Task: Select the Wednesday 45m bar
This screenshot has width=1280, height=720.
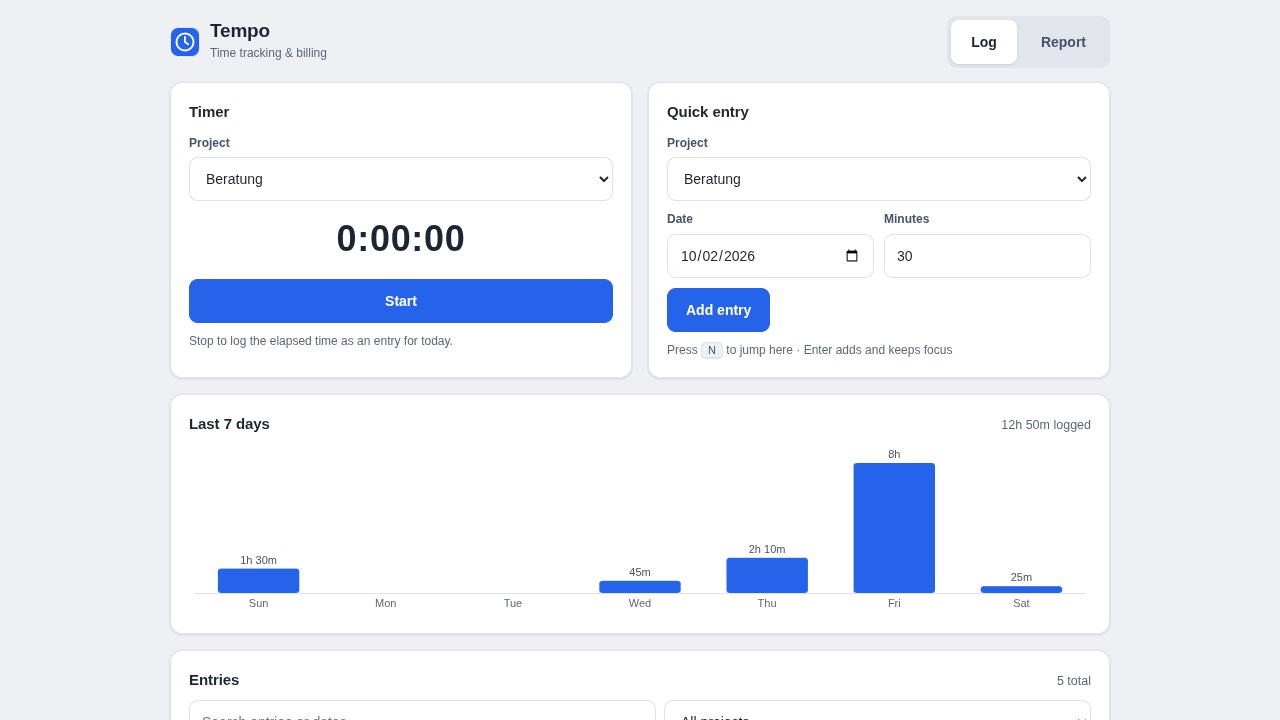Action: pos(640,587)
